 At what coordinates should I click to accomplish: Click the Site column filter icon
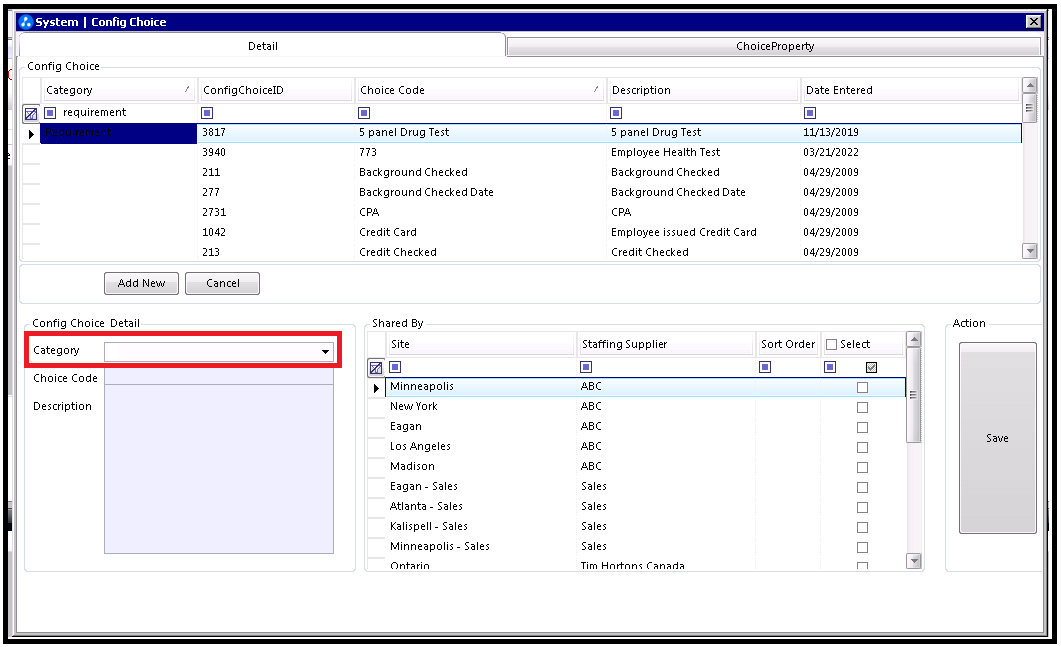(x=396, y=367)
